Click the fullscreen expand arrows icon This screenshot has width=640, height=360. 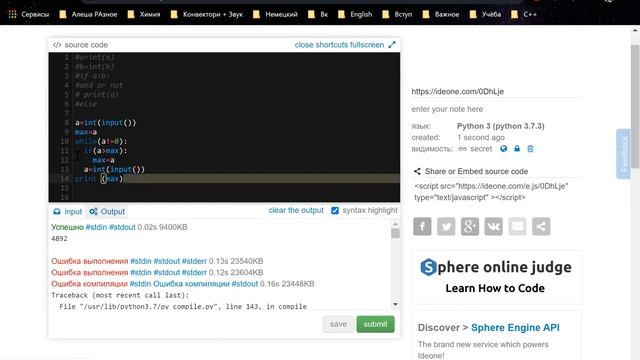coord(392,44)
